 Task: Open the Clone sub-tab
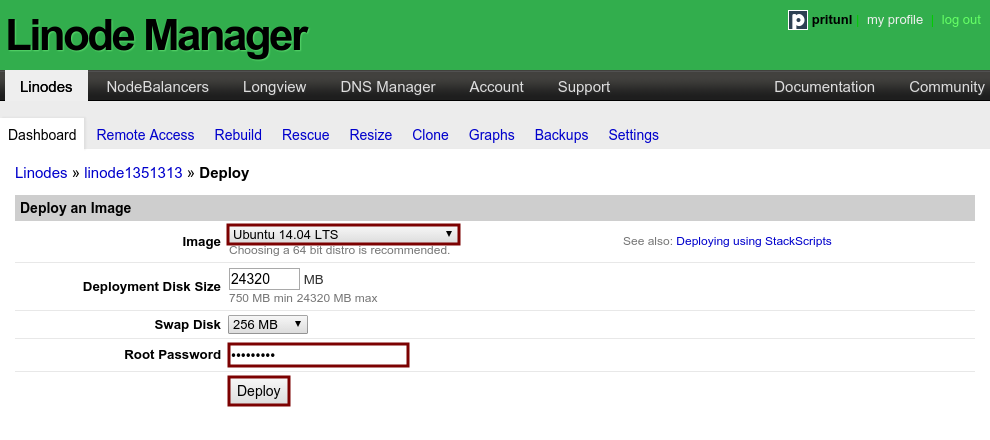pos(431,135)
